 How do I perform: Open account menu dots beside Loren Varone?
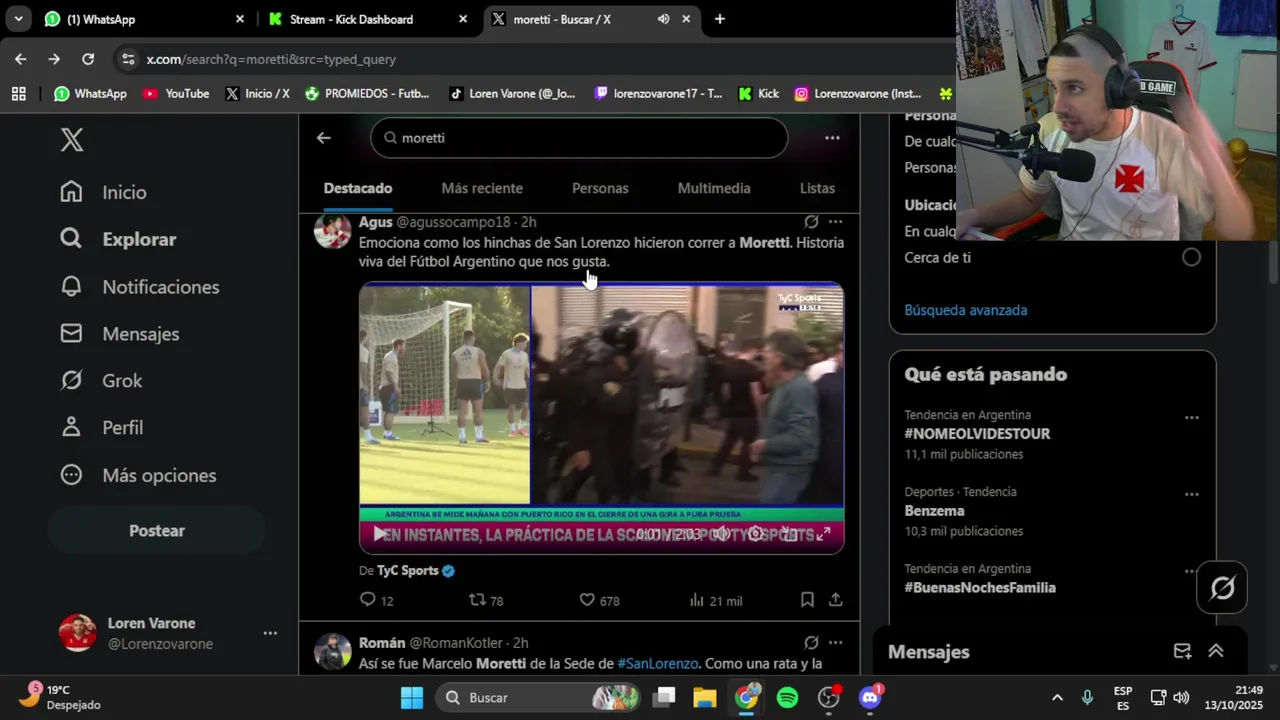[270, 633]
